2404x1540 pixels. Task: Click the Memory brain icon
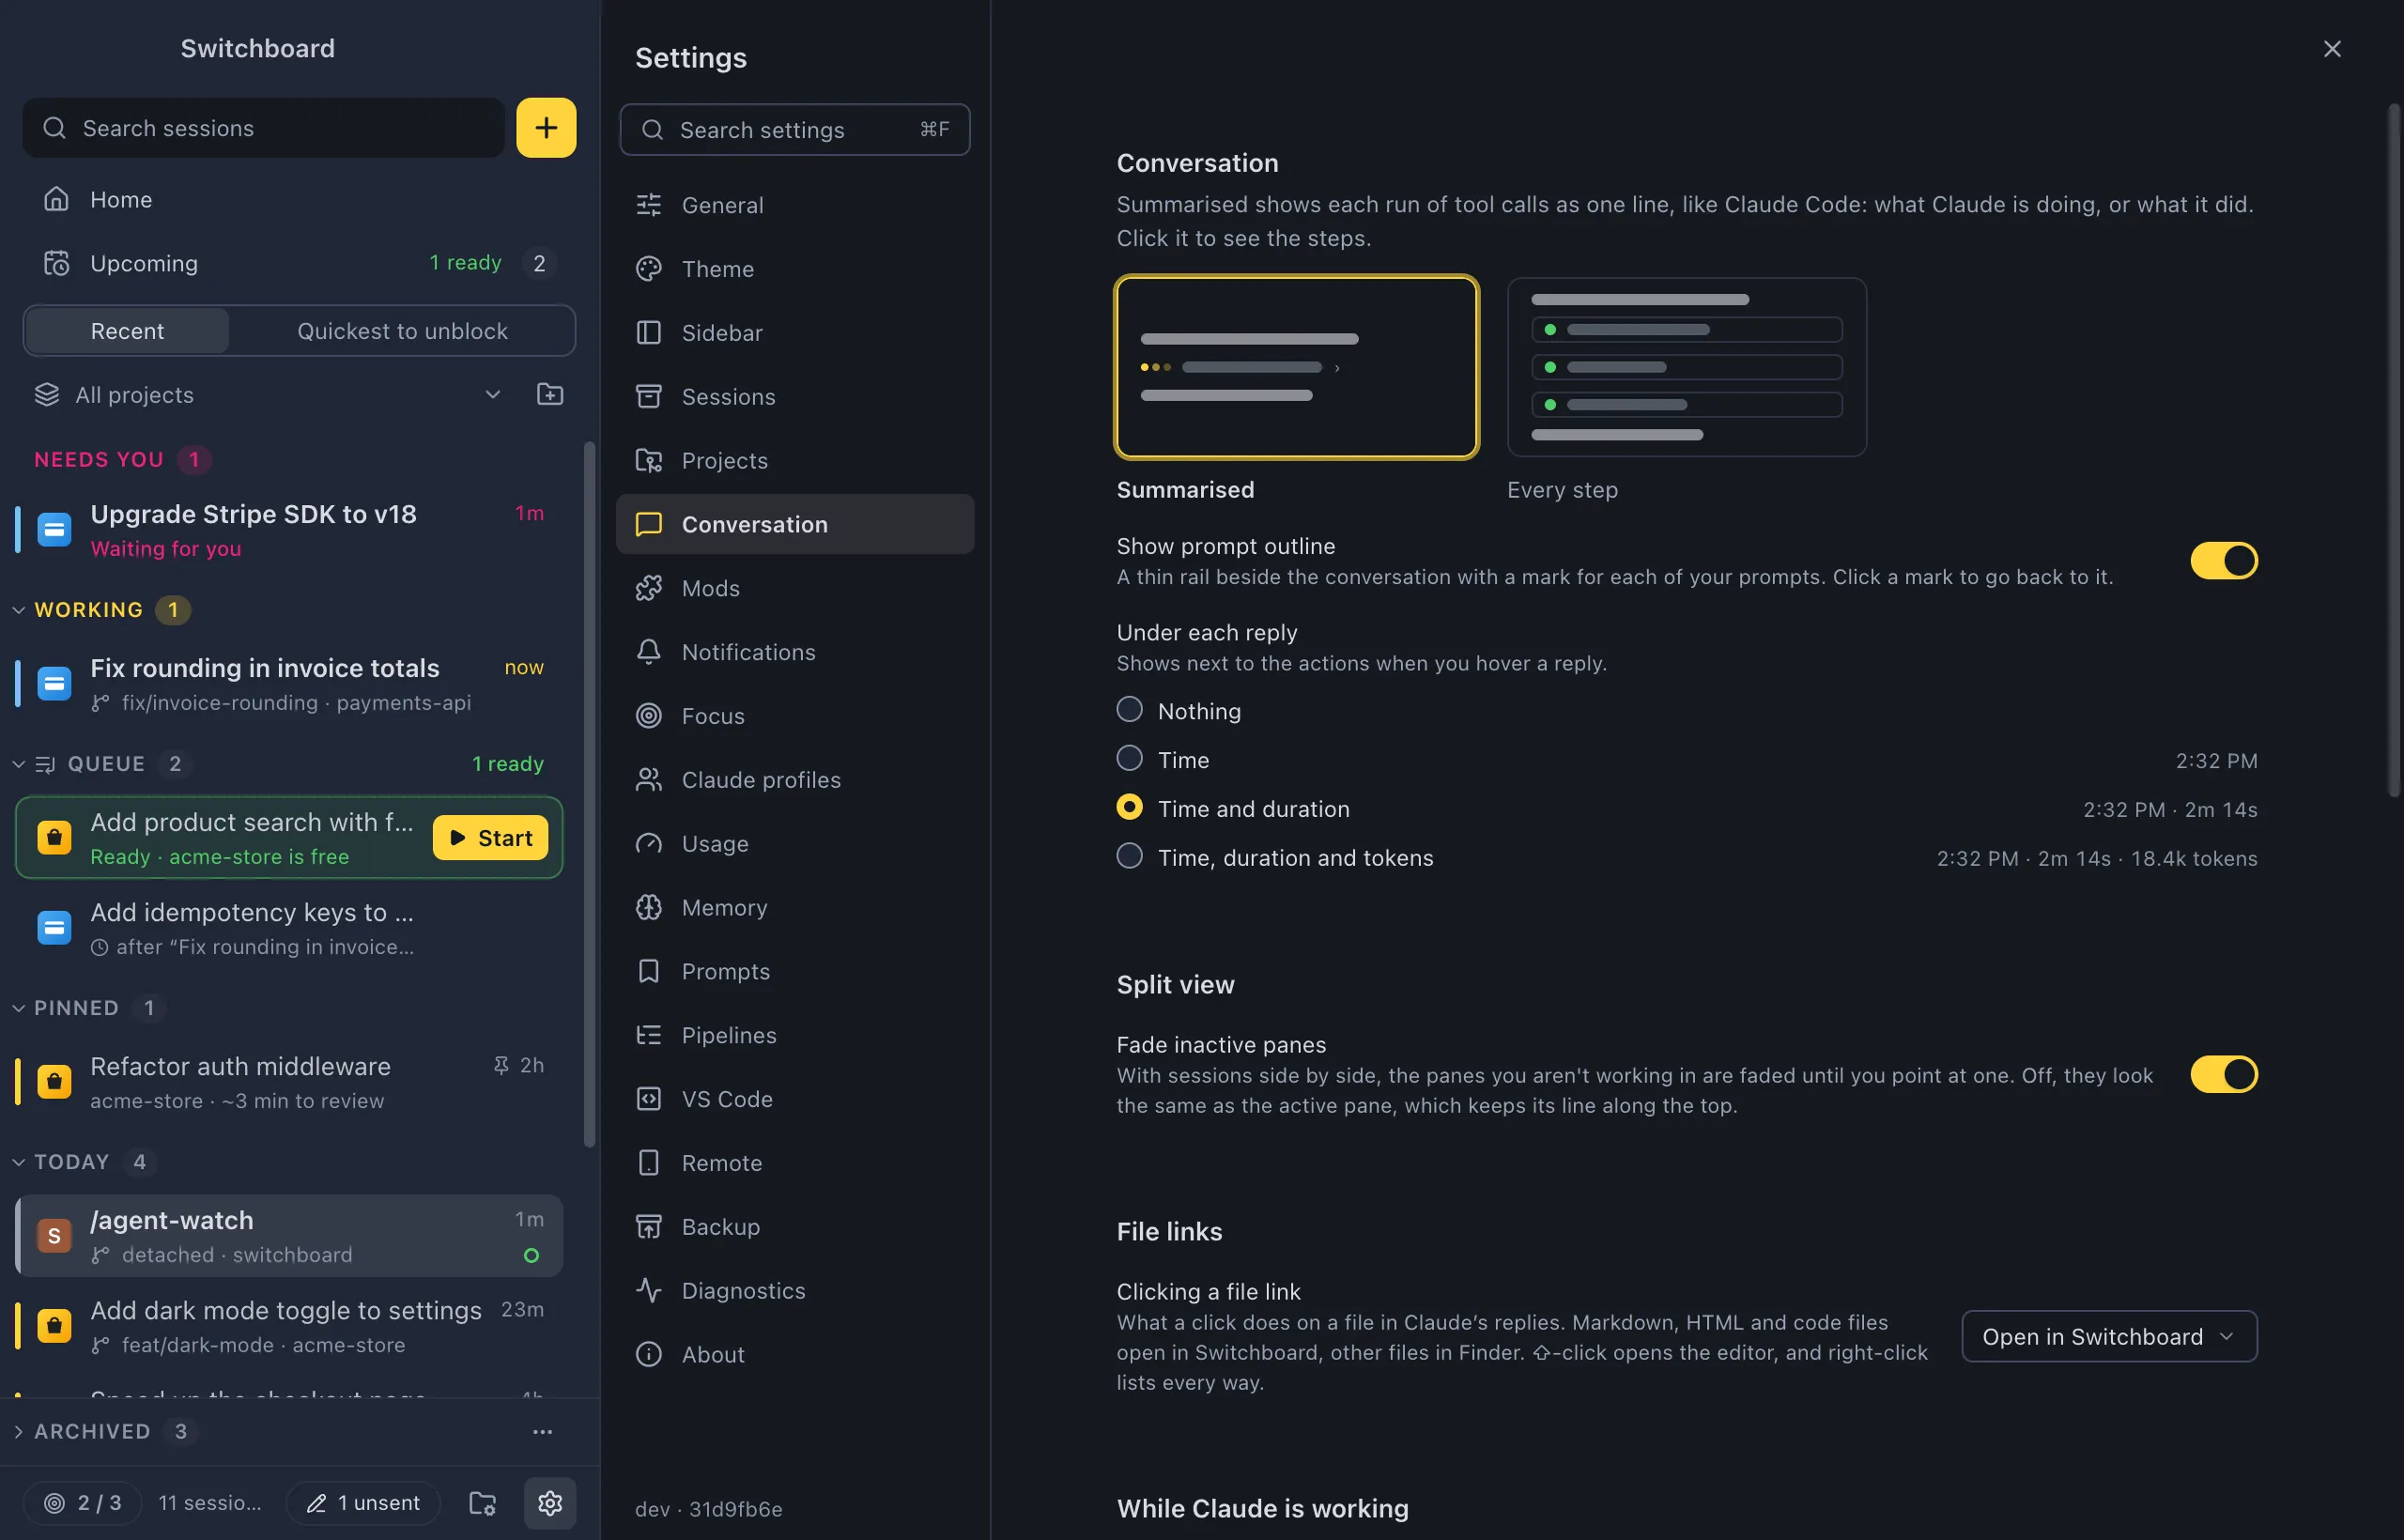649,908
